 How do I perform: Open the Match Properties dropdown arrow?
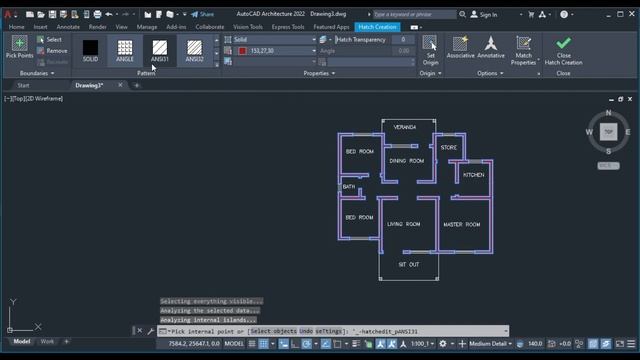point(539,60)
